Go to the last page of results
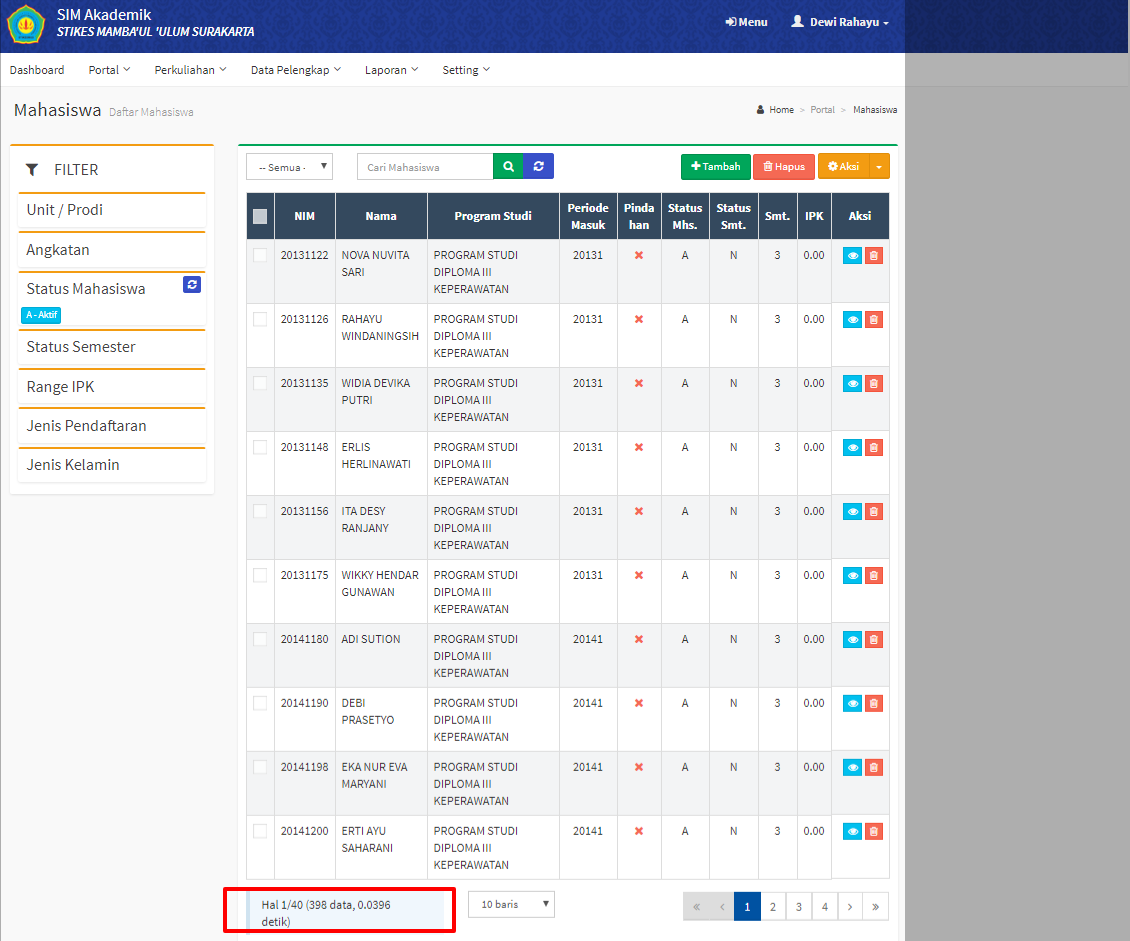The height and width of the screenshot is (941, 1130). 875,907
